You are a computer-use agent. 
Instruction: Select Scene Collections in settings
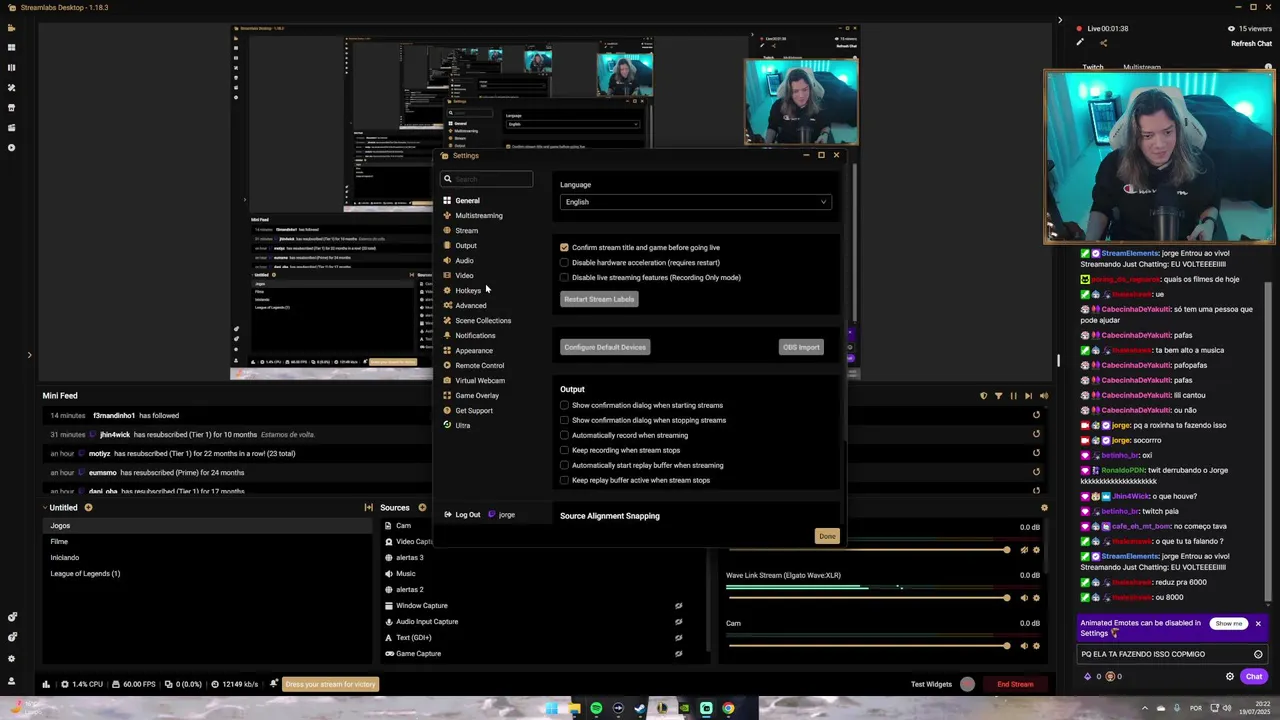[482, 320]
